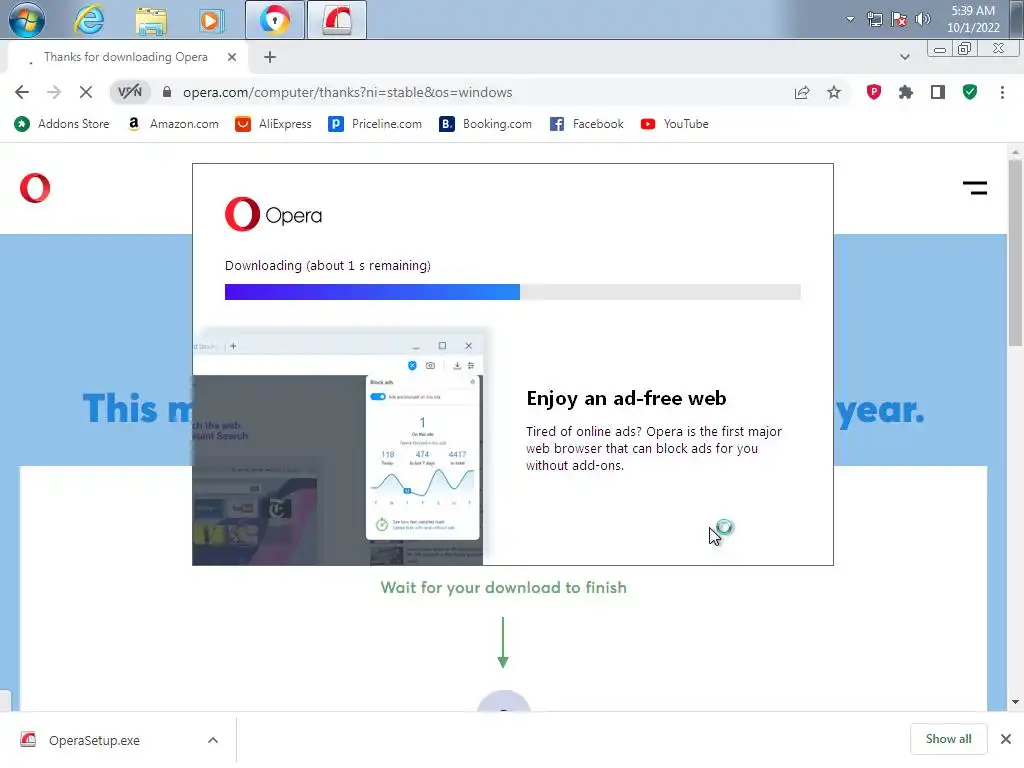1024x768 pixels.
Task: Expand OperaSetup.exe download options chevron
Action: tap(213, 740)
